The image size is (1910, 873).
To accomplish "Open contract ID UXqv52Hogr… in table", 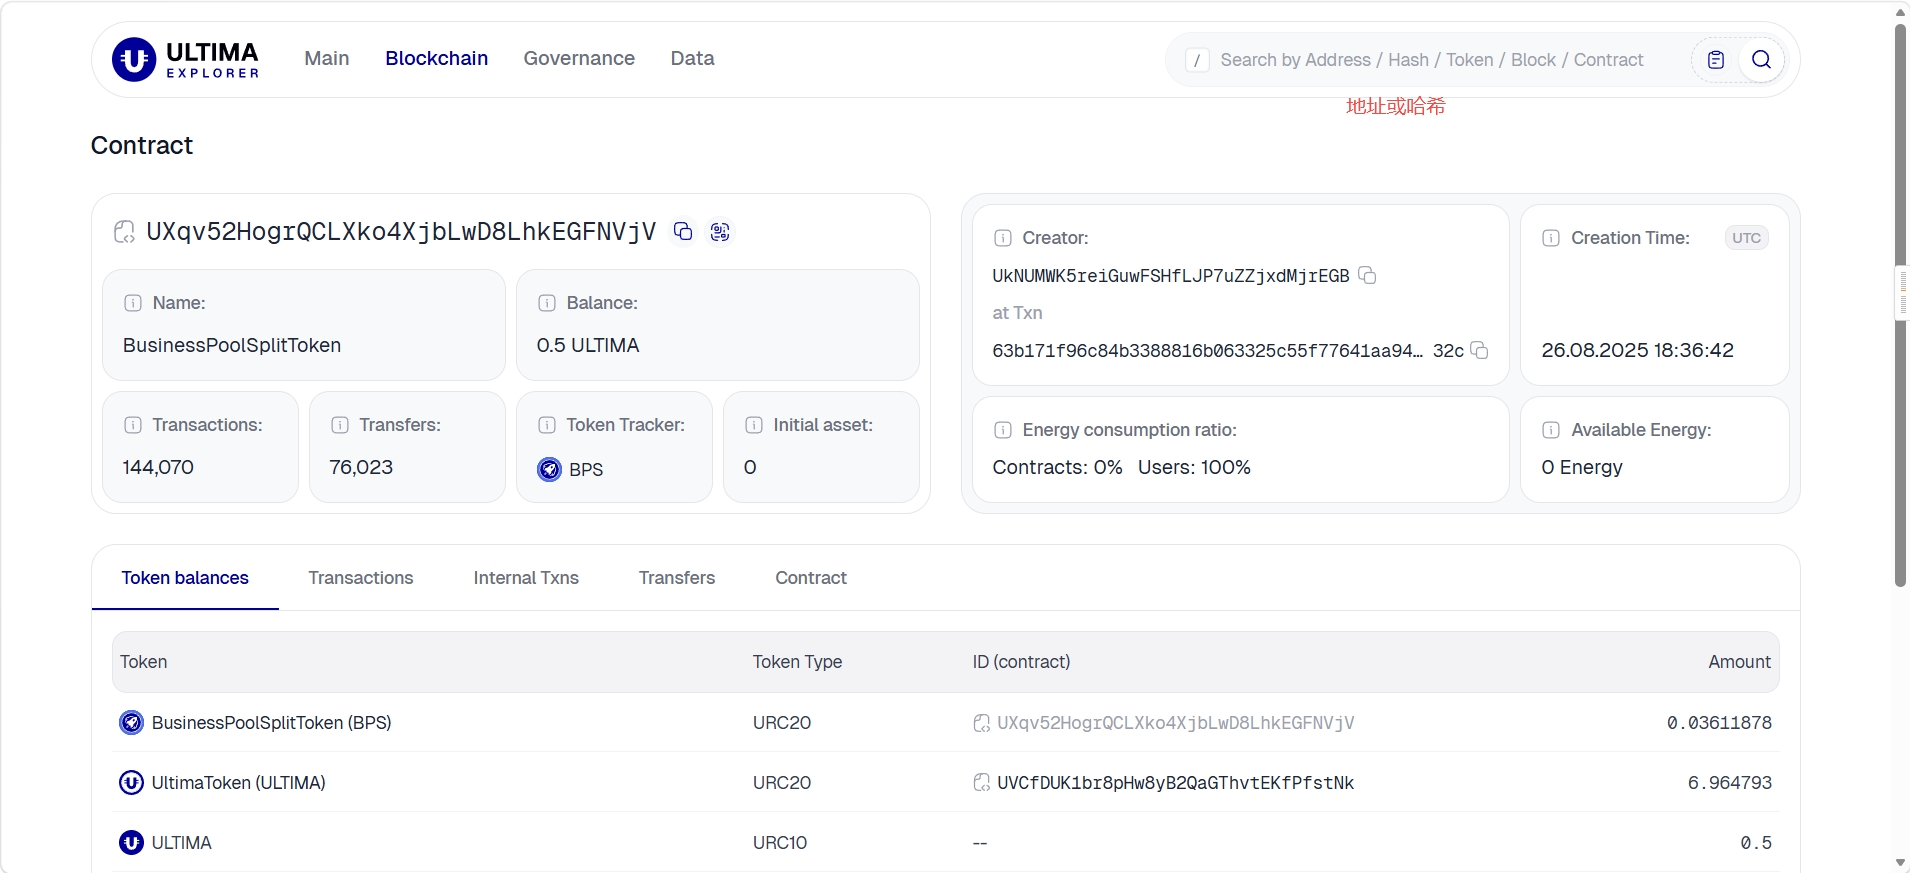I will pos(1175,723).
